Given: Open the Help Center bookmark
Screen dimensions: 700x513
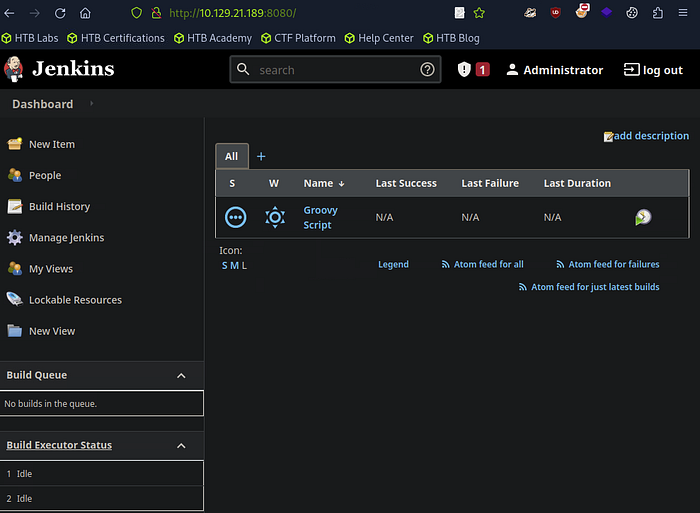Looking at the screenshot, I should [x=379, y=38].
